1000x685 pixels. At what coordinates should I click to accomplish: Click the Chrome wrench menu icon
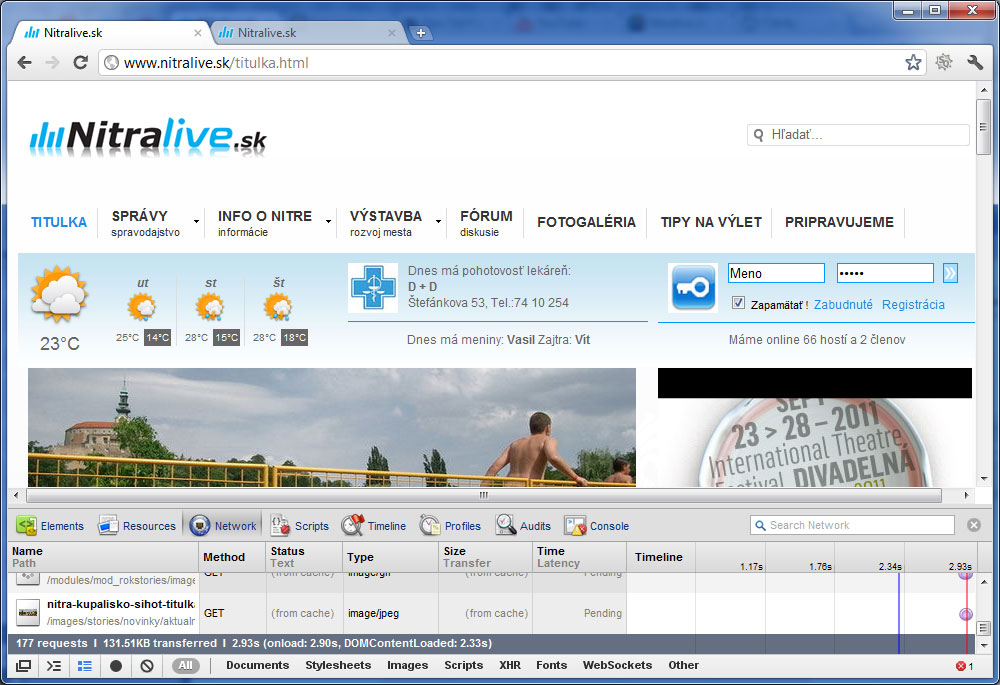pyautogui.click(x=976, y=63)
